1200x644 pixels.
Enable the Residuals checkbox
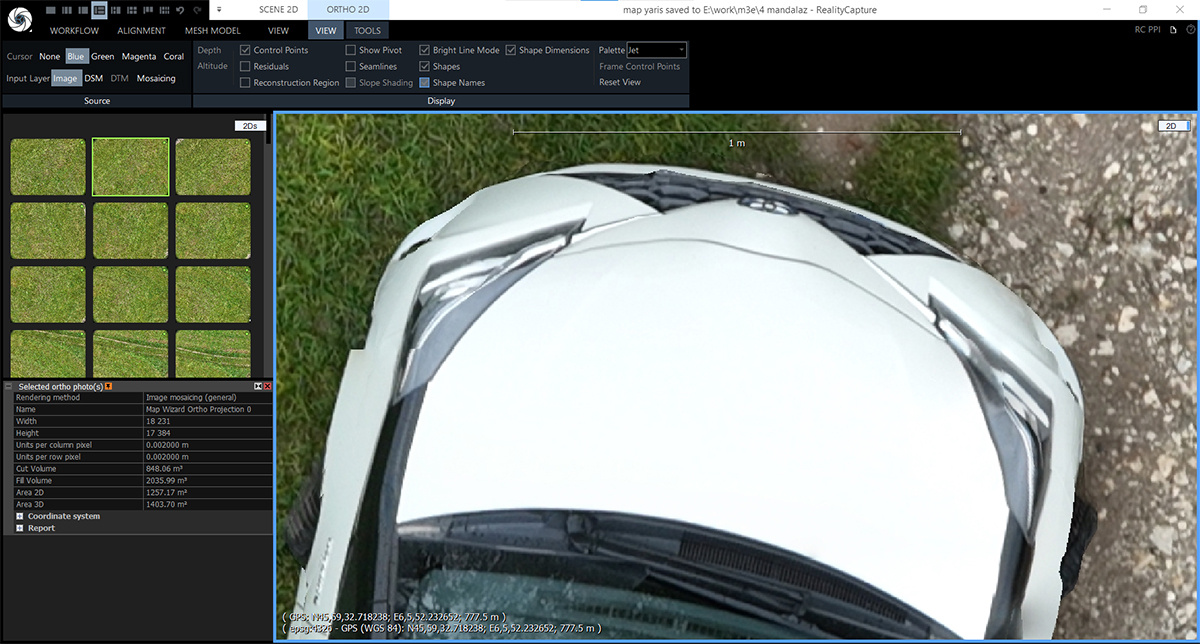tap(245, 66)
